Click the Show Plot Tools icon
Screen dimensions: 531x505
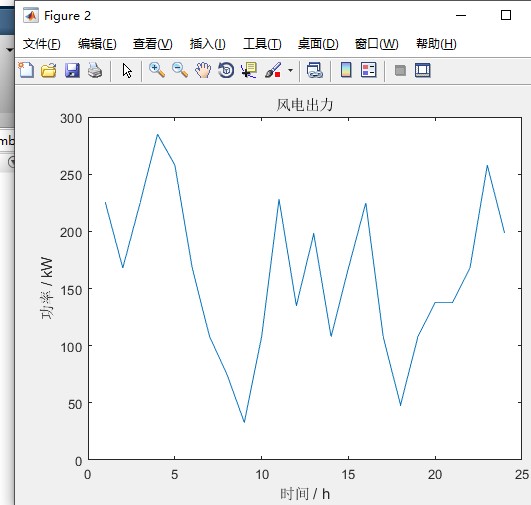coord(423,70)
